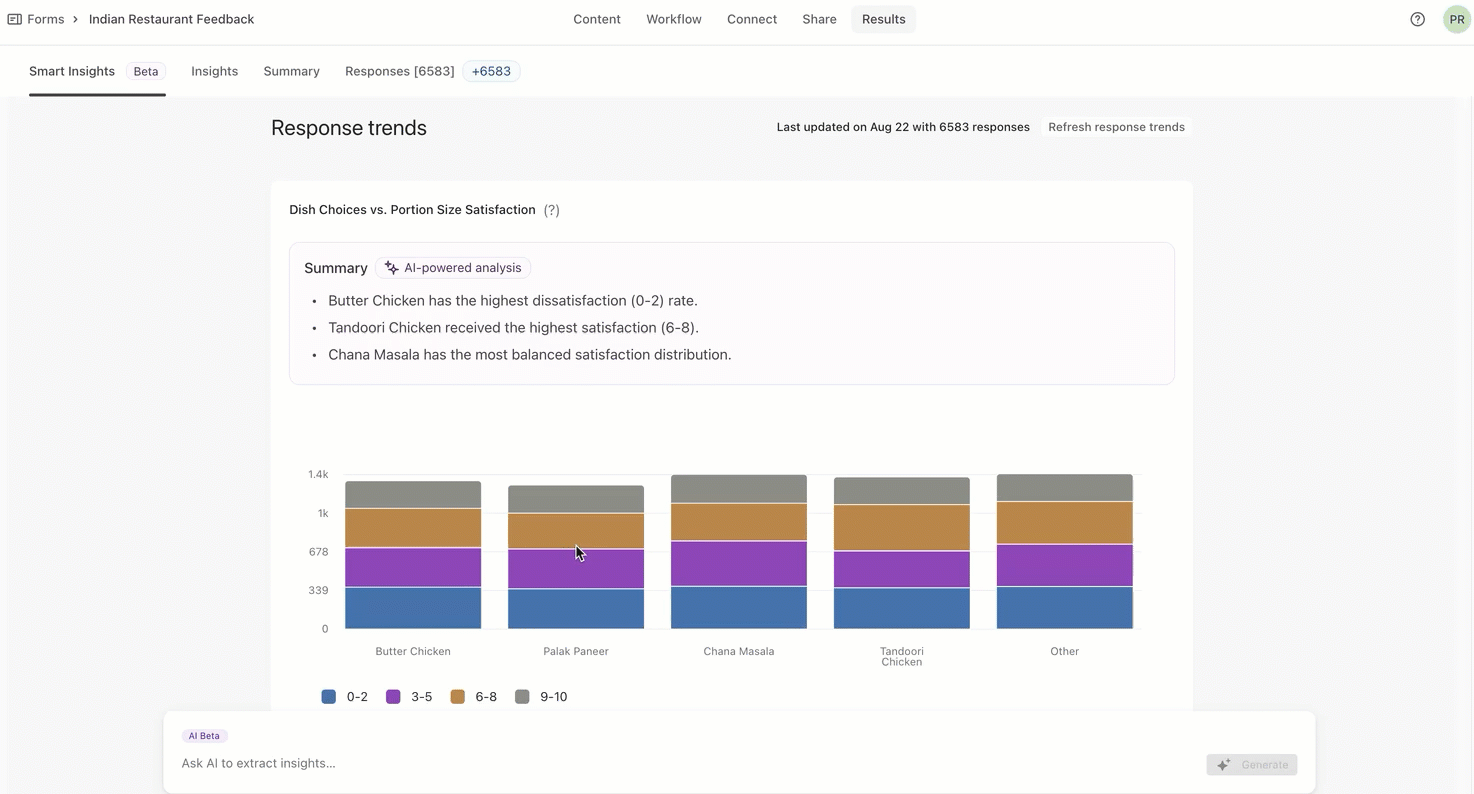Toggle the 3-5 legend series

coord(410,697)
